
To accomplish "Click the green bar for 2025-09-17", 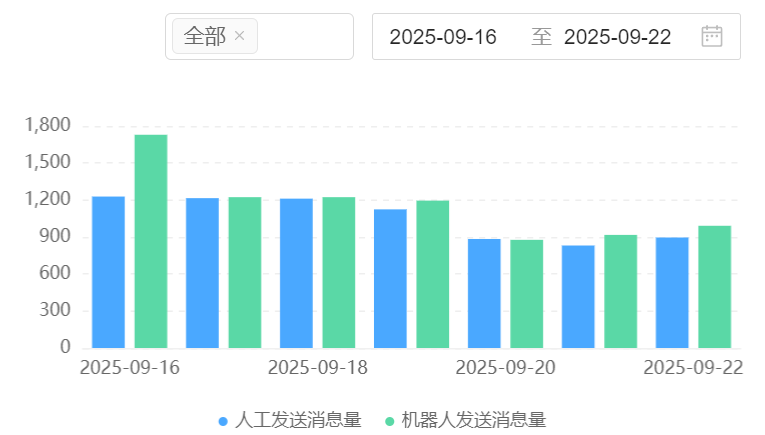I will pos(245,272).
